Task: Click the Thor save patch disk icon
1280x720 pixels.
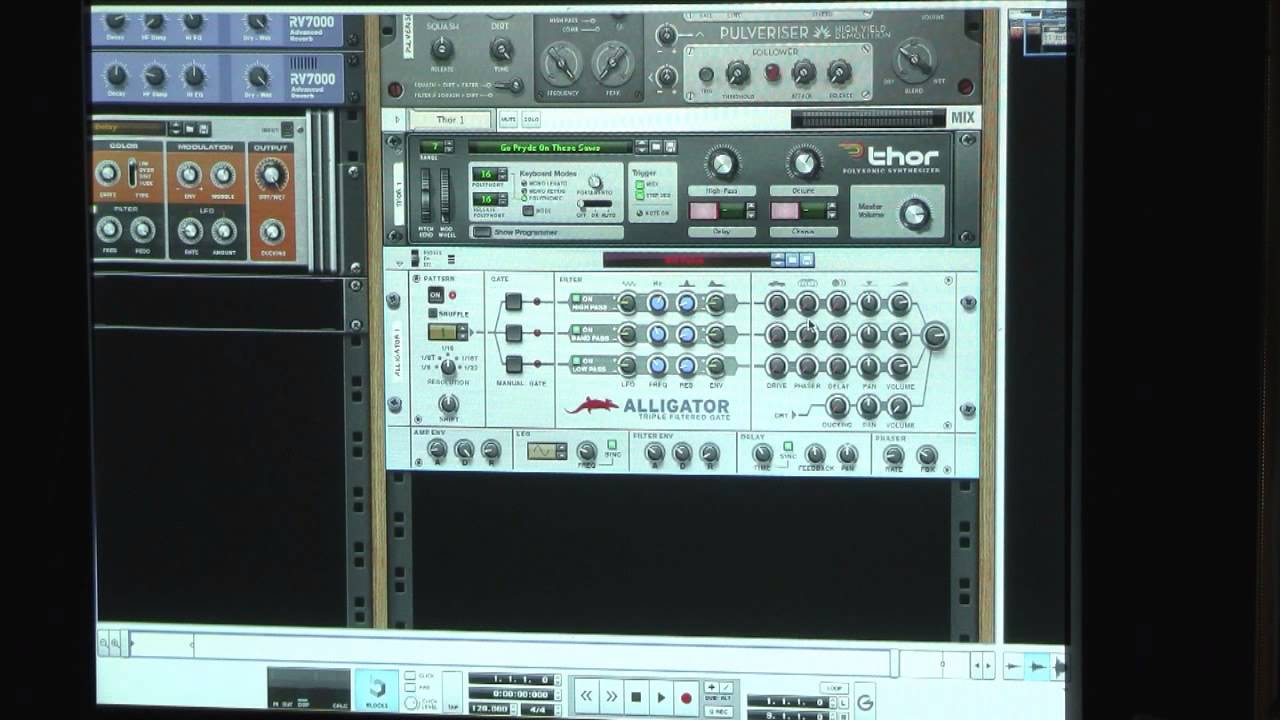Action: pos(670,146)
